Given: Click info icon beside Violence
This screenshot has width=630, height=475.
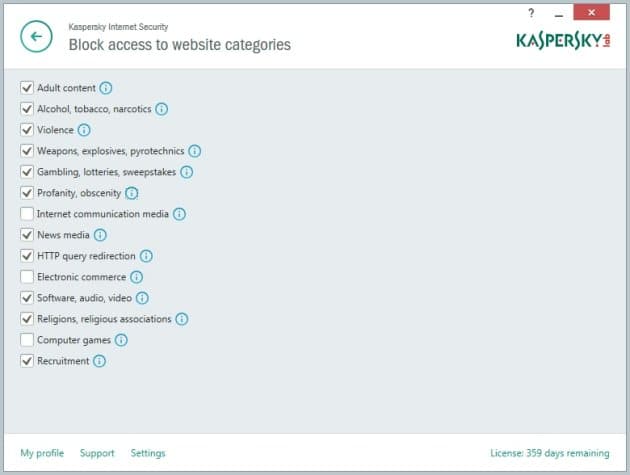Looking at the screenshot, I should tap(84, 130).
